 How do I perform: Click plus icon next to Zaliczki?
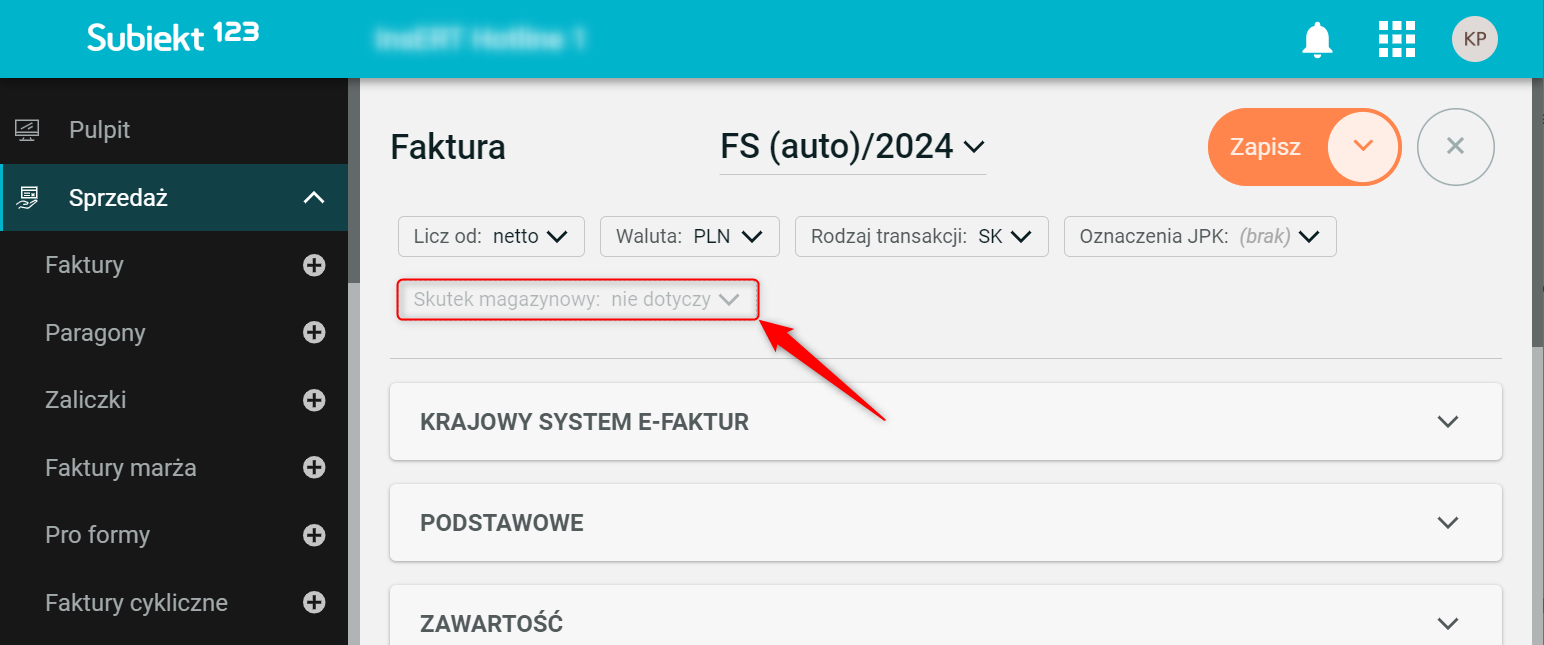(314, 400)
